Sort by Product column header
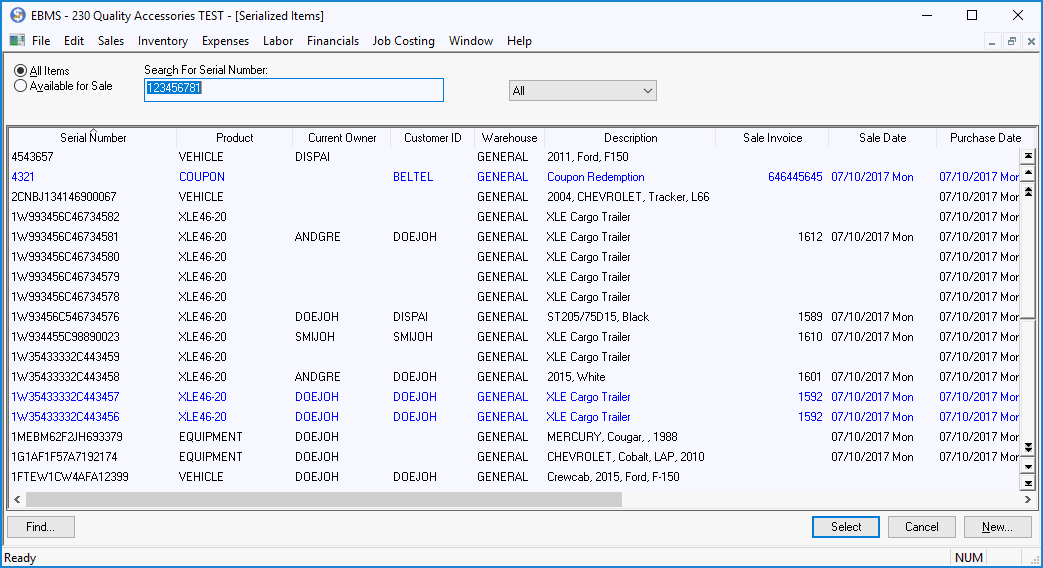 (234, 138)
